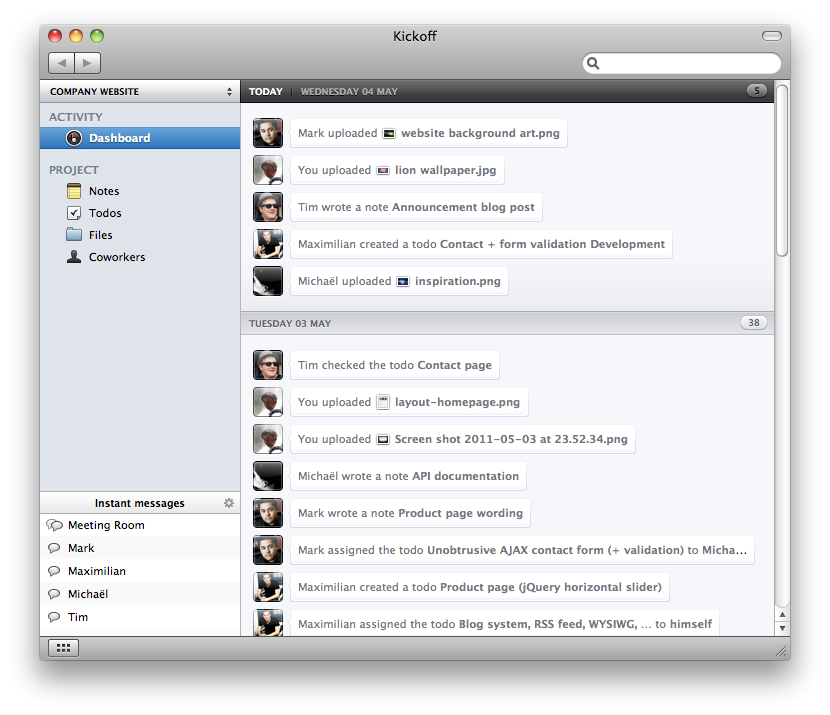Click the back navigation arrow
Viewport: 830px width, 715px height.
[61, 63]
